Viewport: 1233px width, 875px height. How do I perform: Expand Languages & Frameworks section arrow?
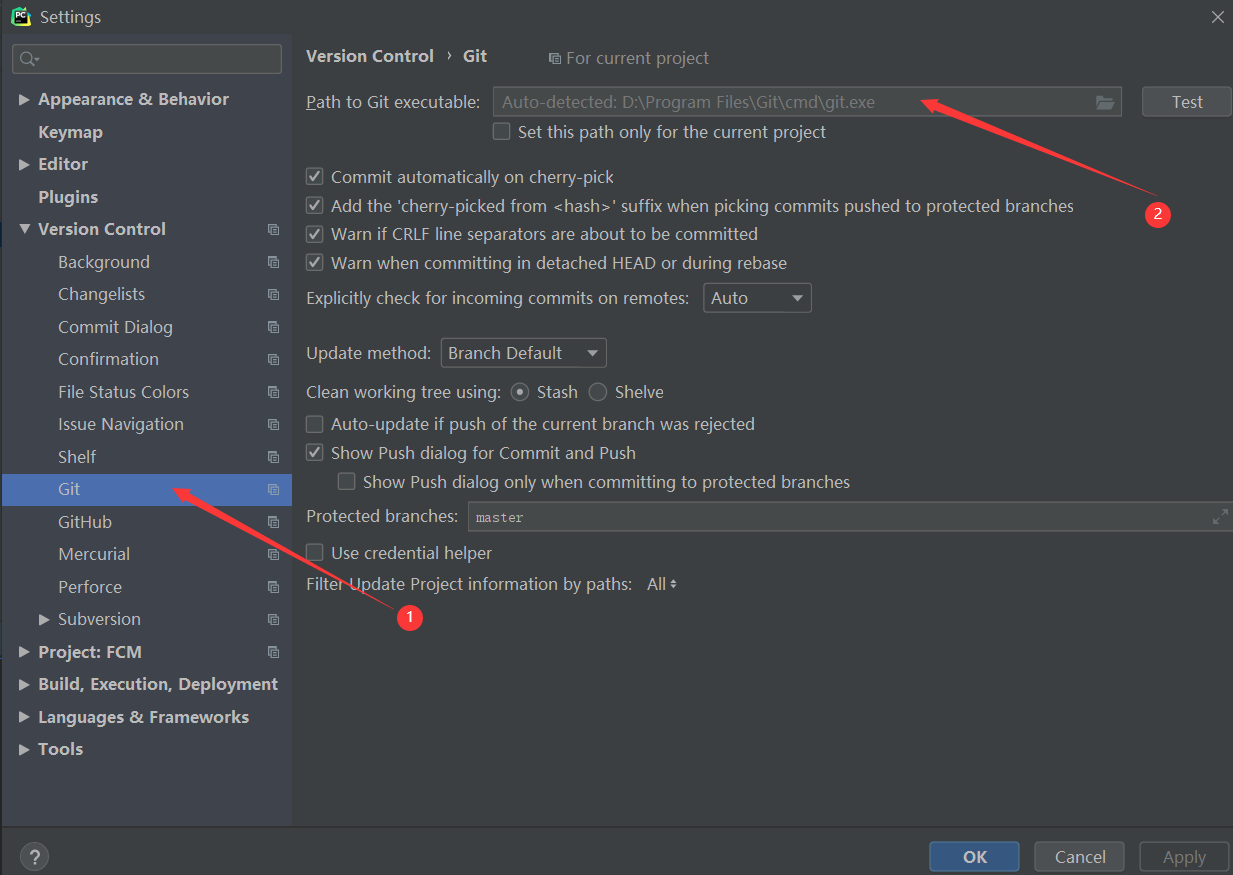(24, 717)
